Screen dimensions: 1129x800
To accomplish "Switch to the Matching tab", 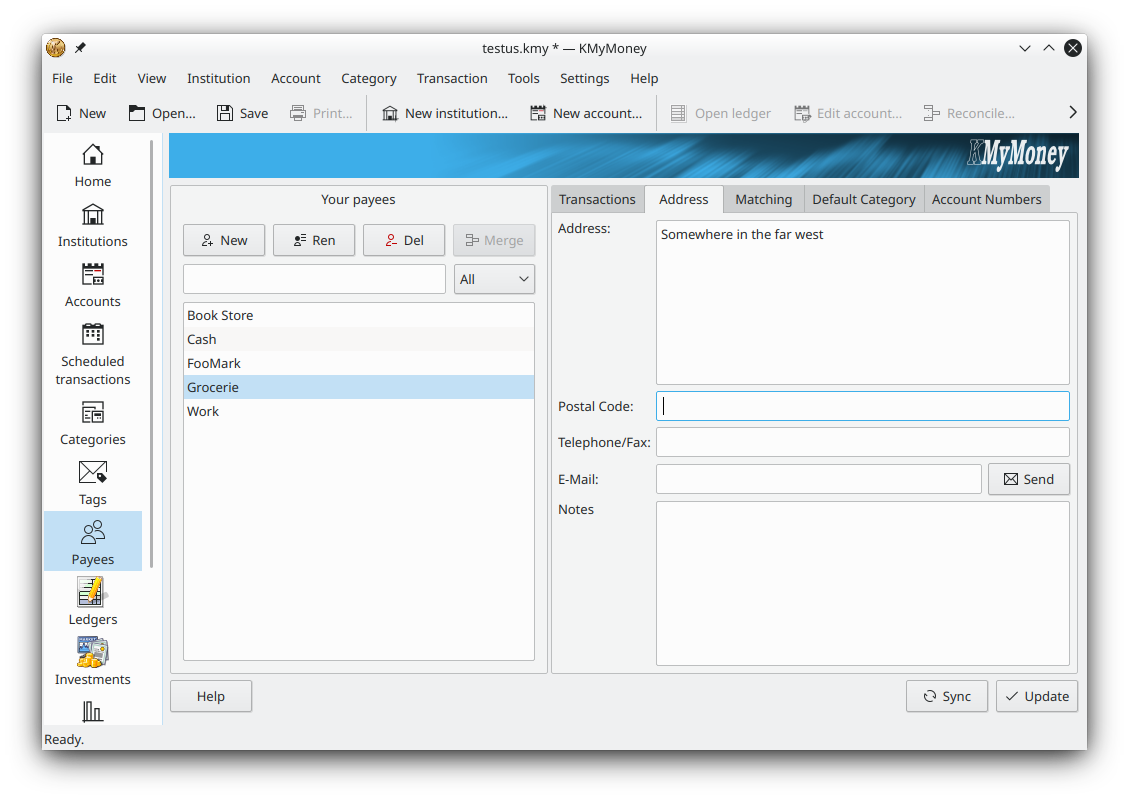I will click(763, 199).
